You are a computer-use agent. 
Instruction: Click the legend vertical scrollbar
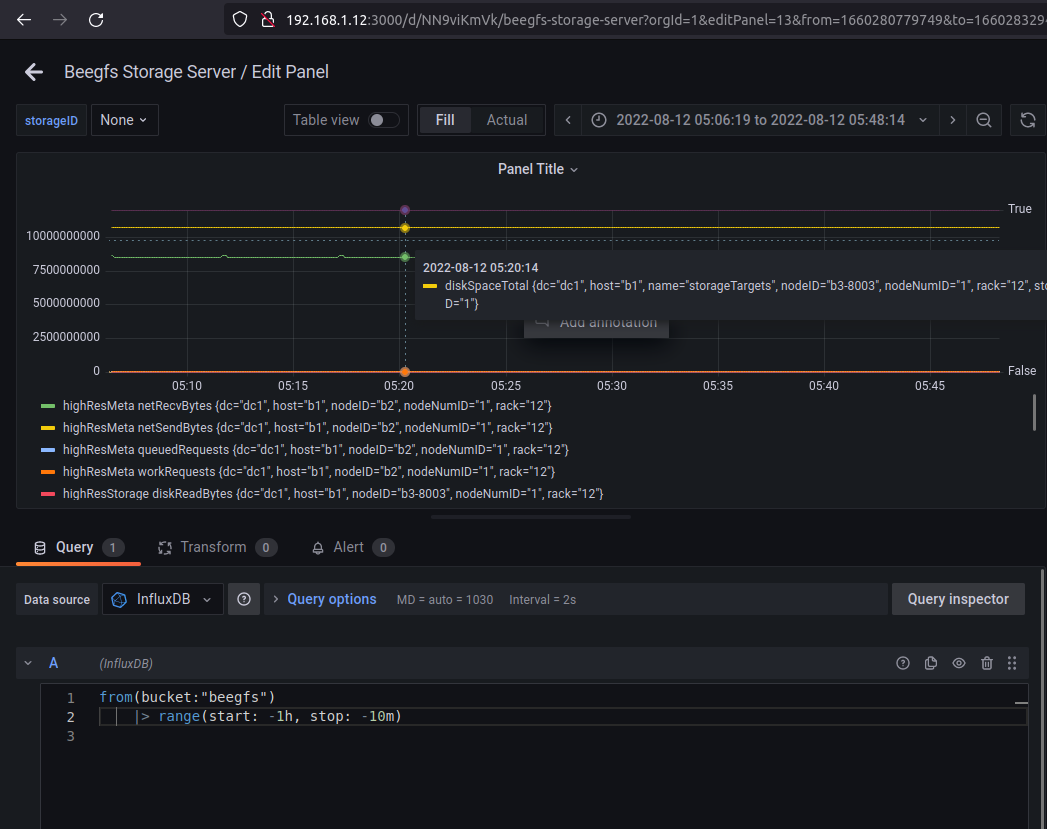click(x=1034, y=412)
